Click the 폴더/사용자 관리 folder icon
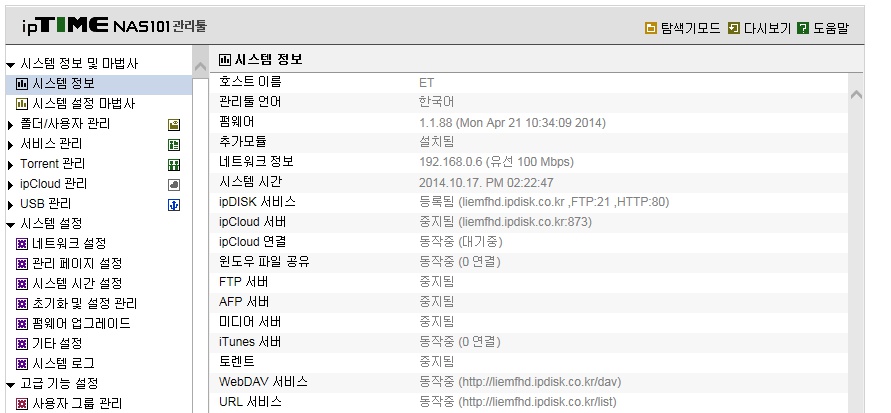This screenshot has width=891, height=413. (x=174, y=125)
